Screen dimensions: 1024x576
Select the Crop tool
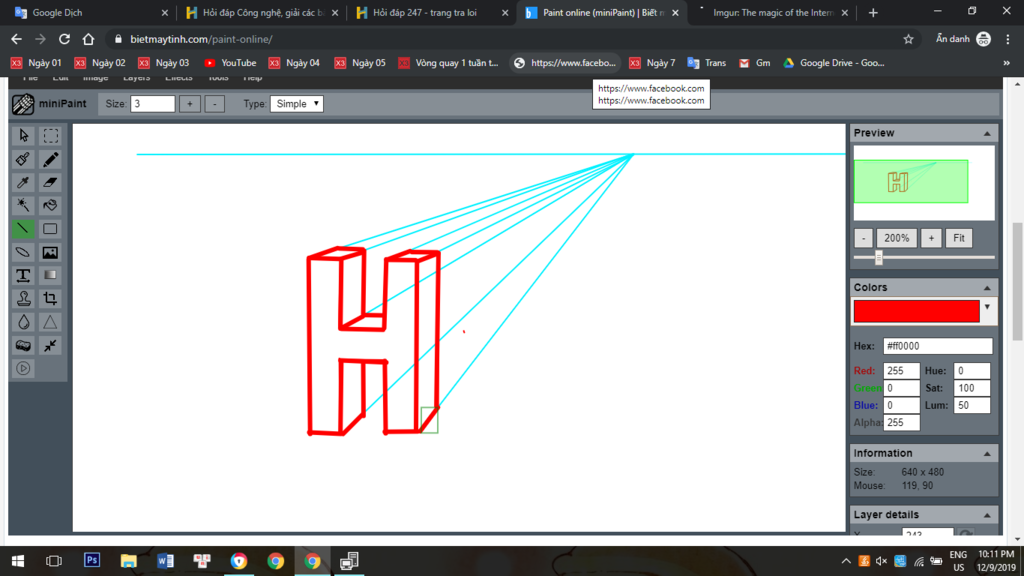point(50,299)
